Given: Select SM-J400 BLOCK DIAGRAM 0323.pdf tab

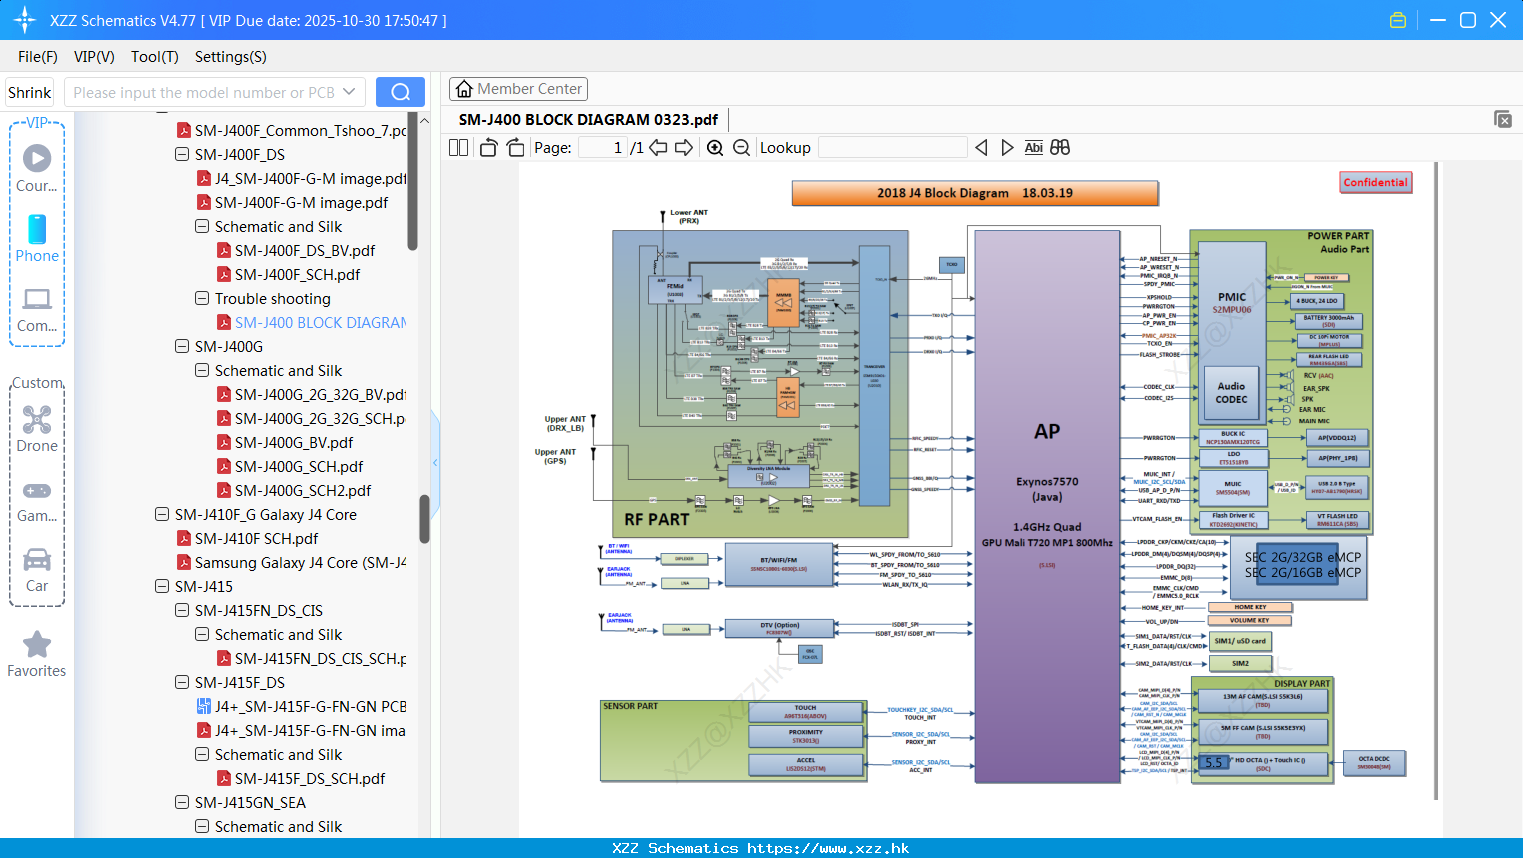Looking at the screenshot, I should point(588,120).
